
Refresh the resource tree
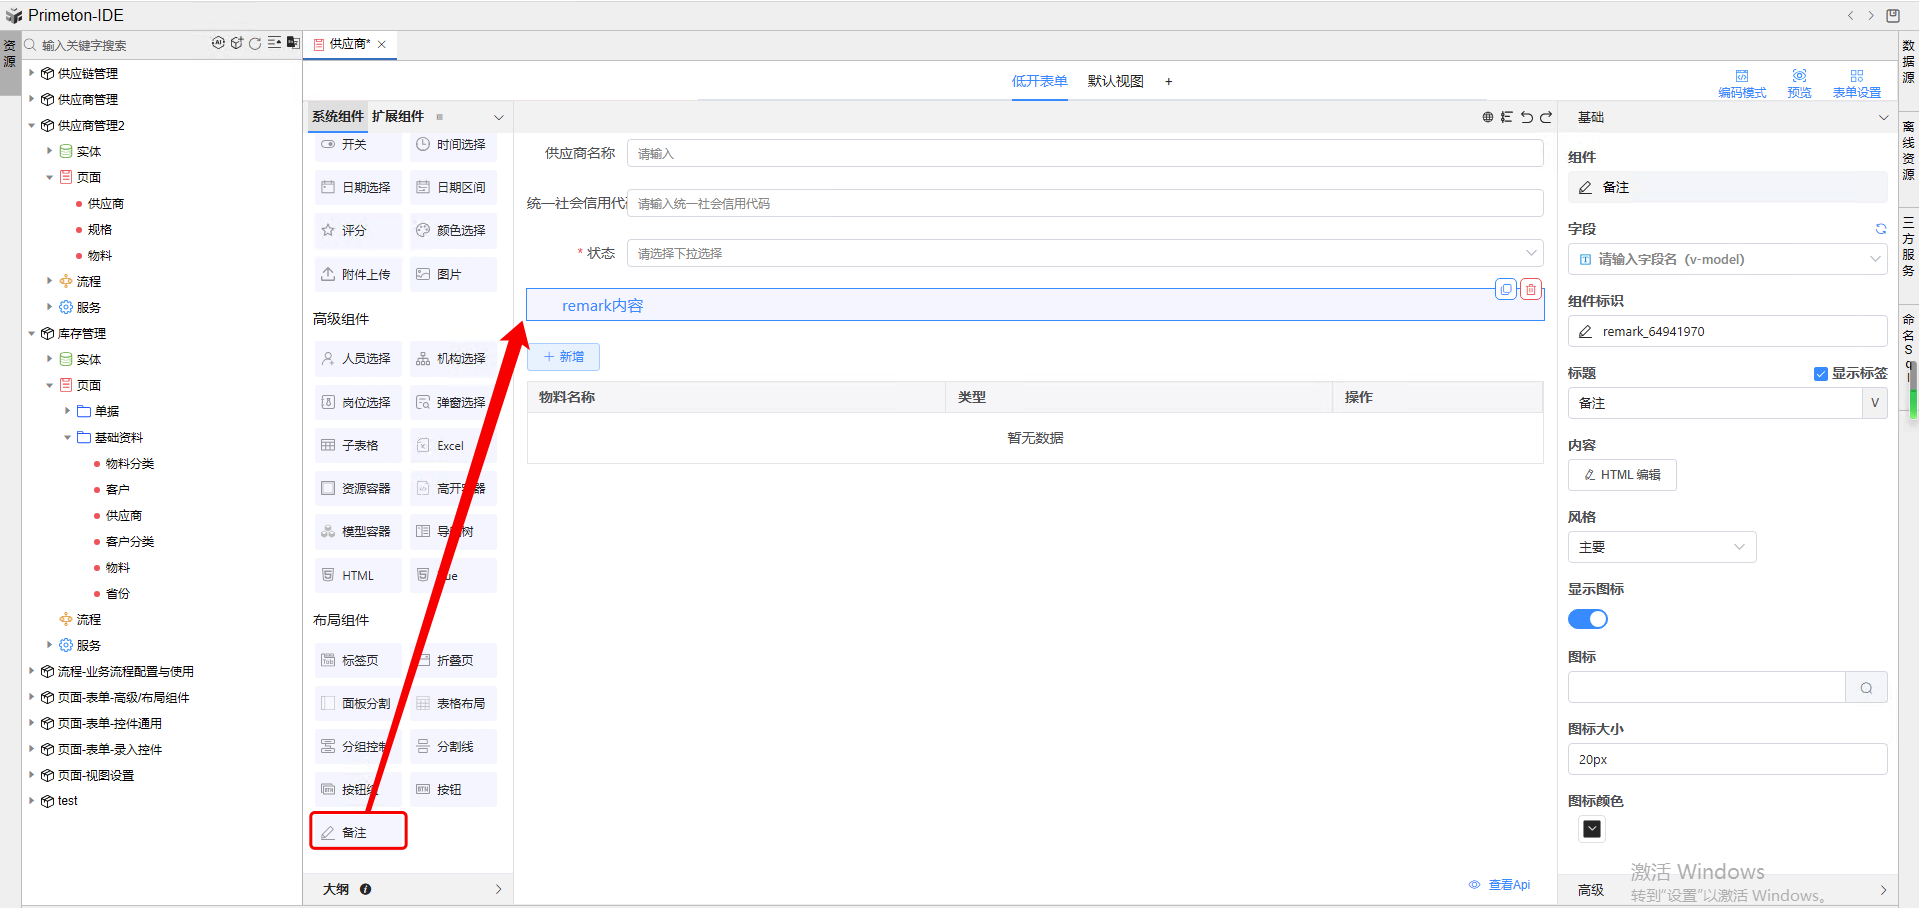pyautogui.click(x=257, y=43)
